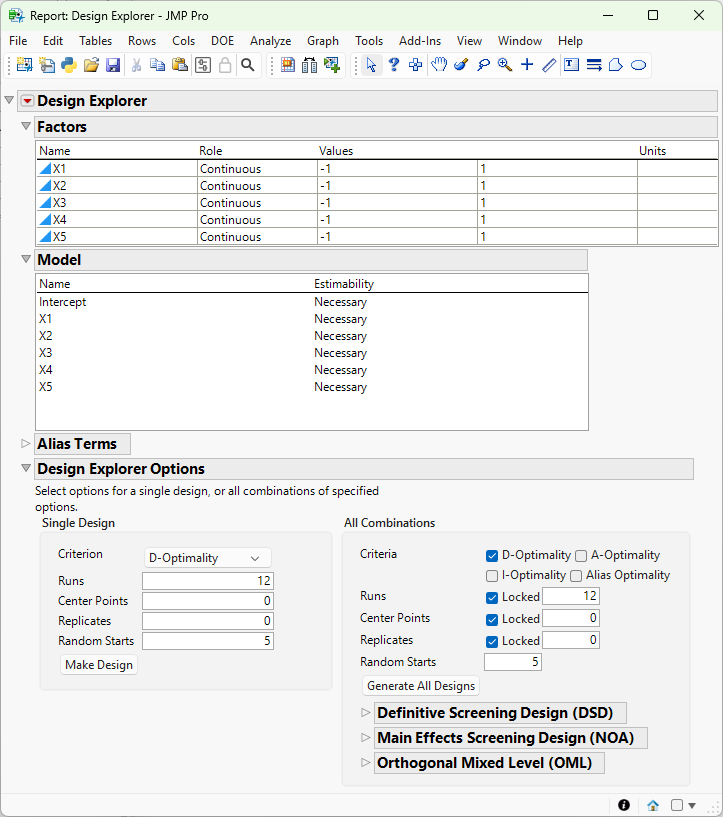Click the status bar dropdown arrow
The image size is (723, 817).
coord(692,806)
